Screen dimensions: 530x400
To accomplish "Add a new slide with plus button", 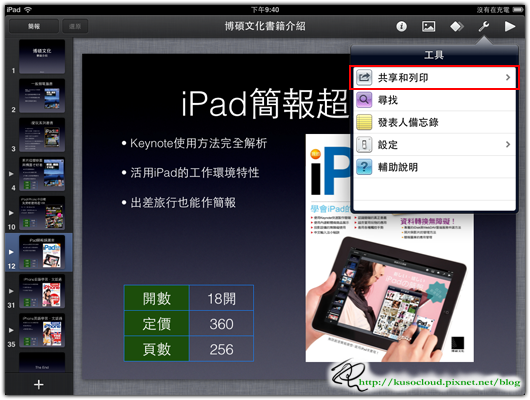I will [x=39, y=384].
